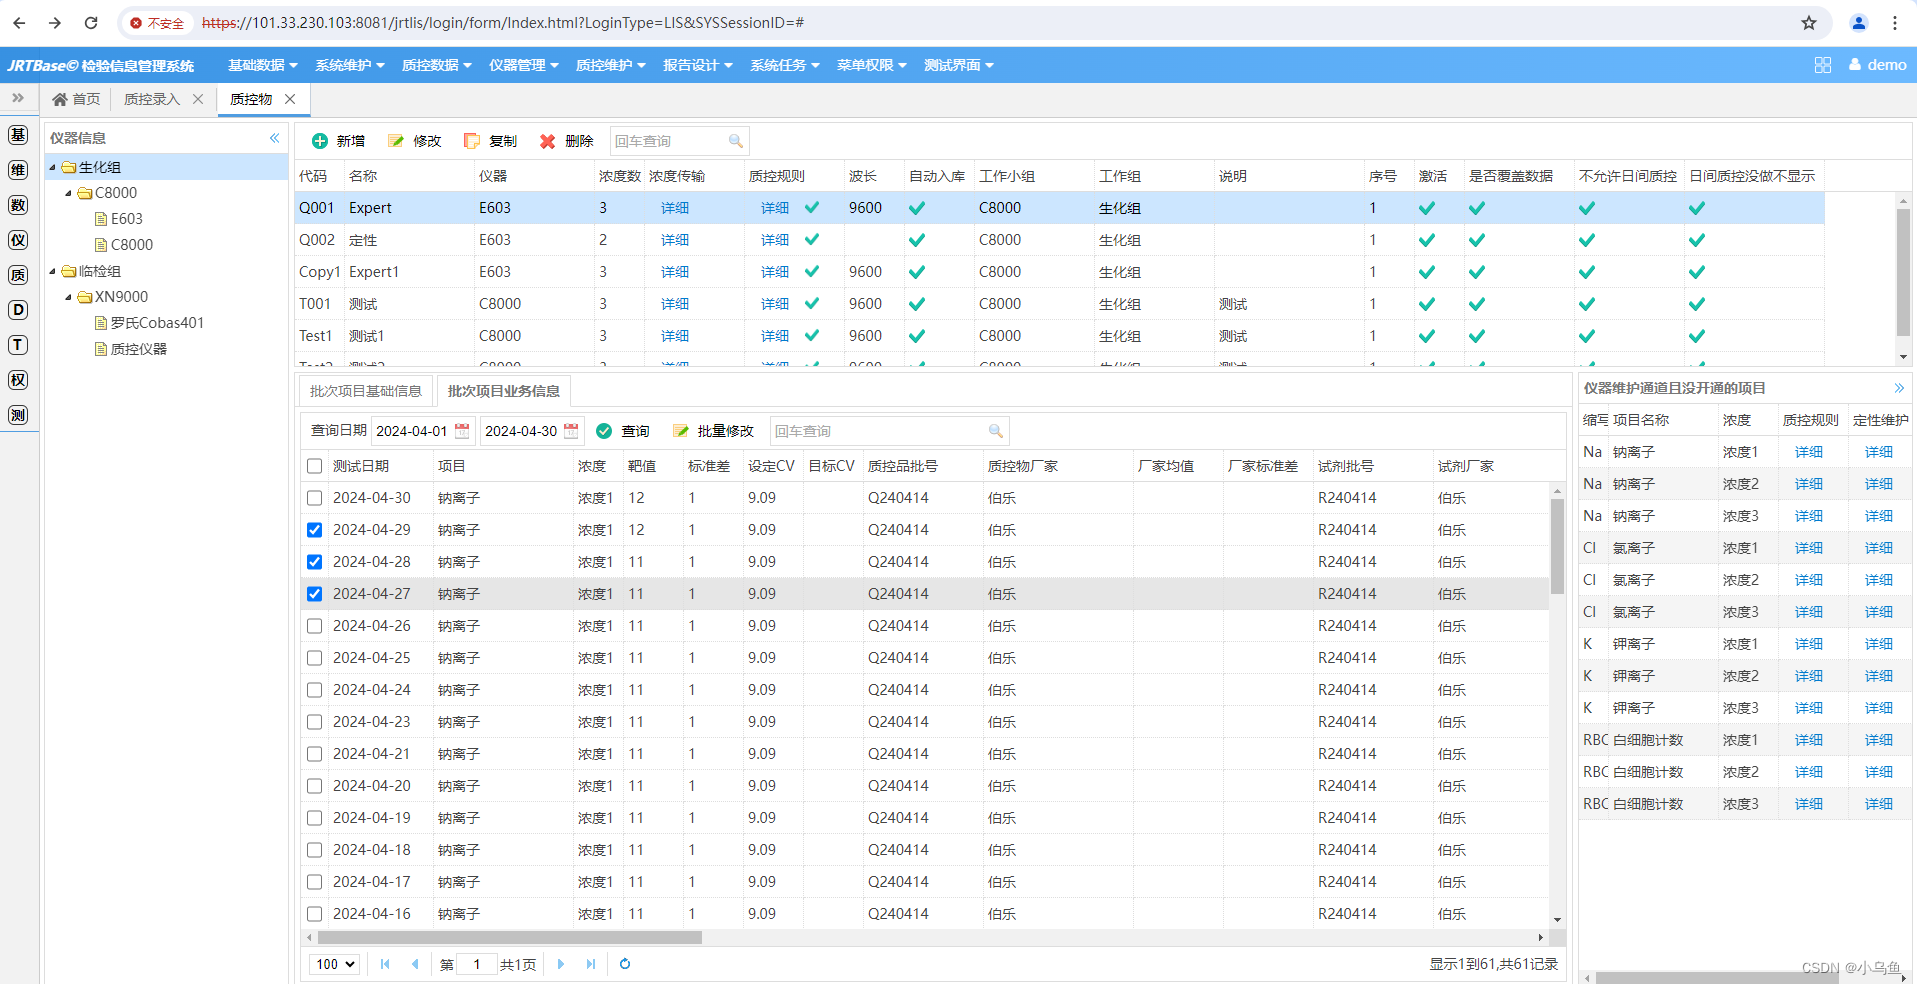Click the red 删除 delete icon
This screenshot has width=1917, height=984.
tap(548, 141)
